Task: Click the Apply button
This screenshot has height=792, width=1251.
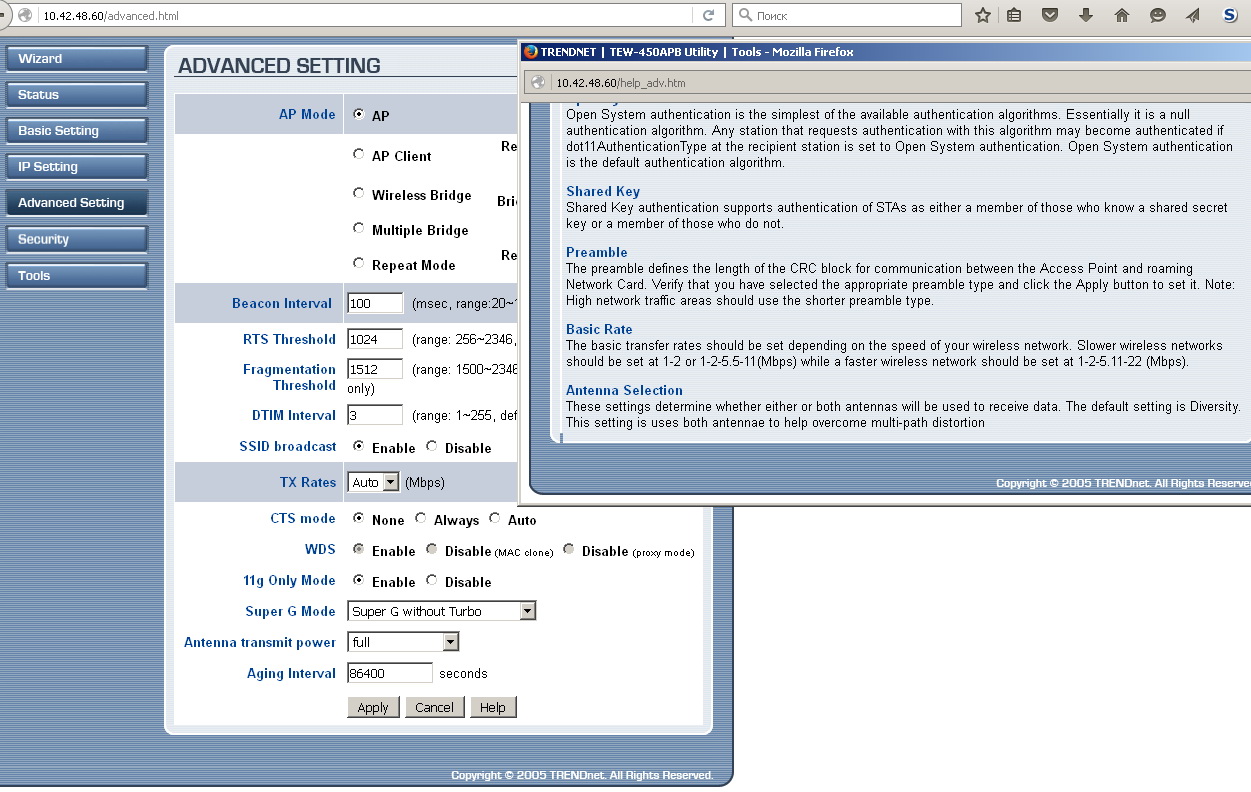Action: point(373,707)
